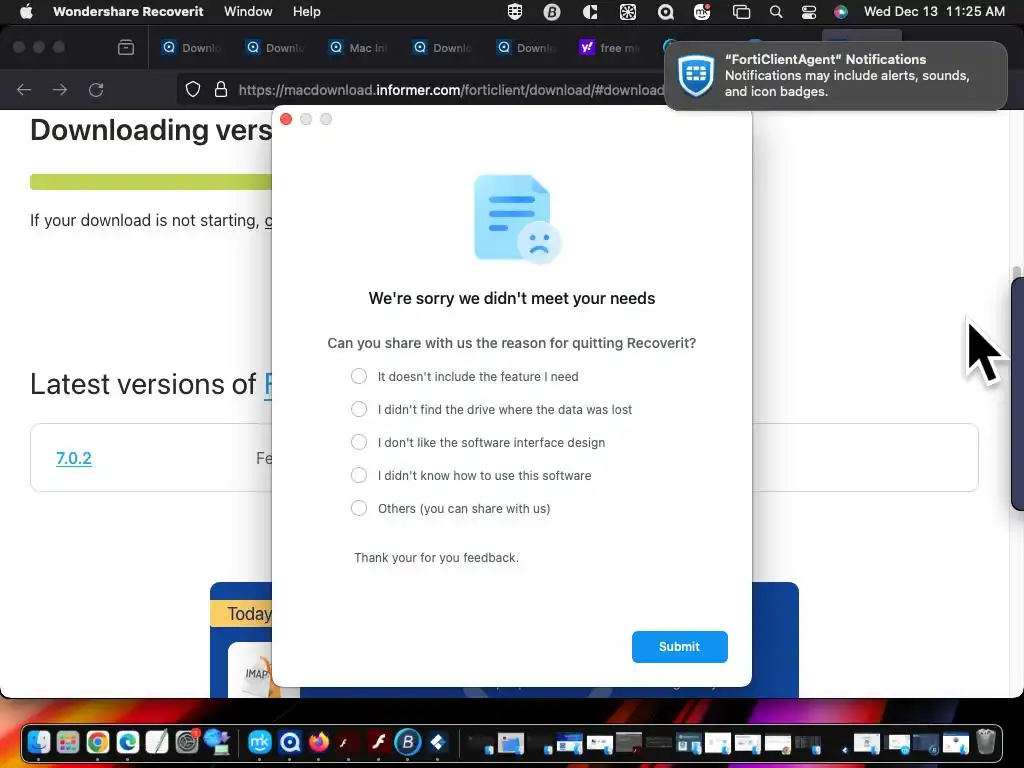Open Wondershare Recoverit icon in the Dock
The width and height of the screenshot is (1024, 768).
point(438,743)
